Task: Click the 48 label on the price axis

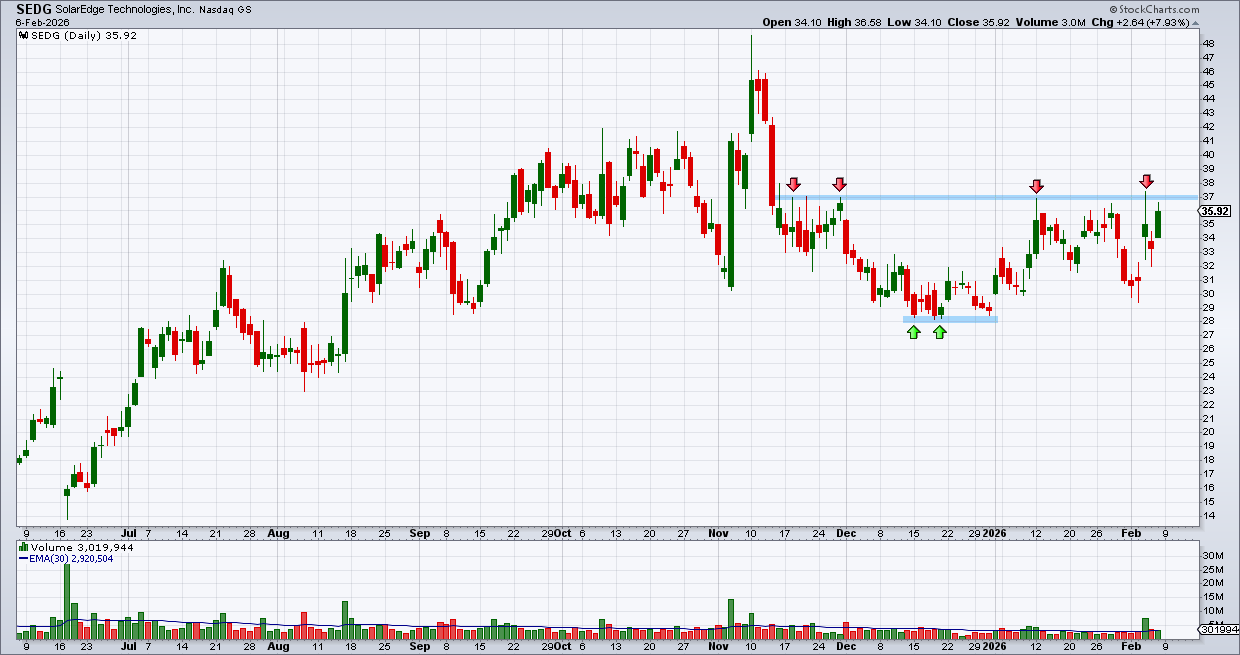Action: (x=1209, y=44)
